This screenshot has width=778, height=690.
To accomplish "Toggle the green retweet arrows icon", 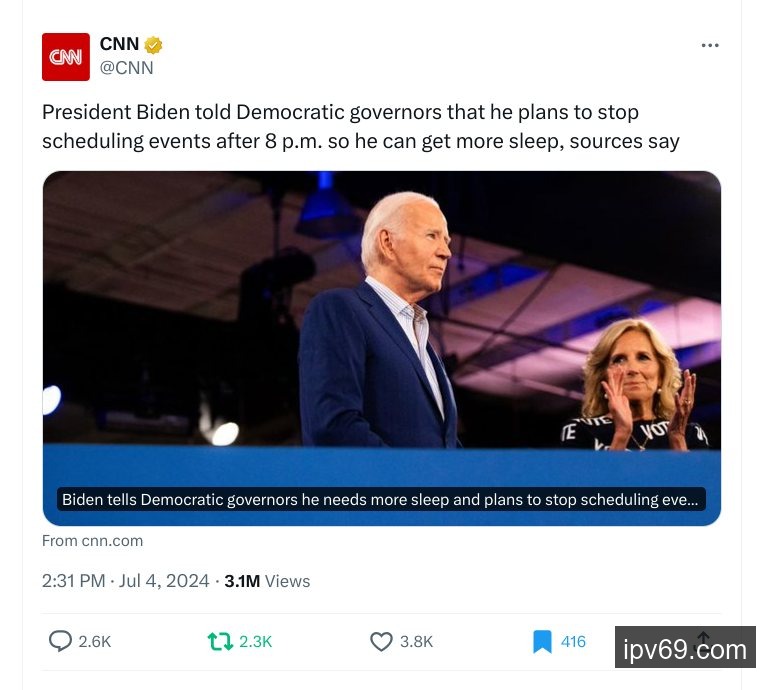I will click(219, 641).
